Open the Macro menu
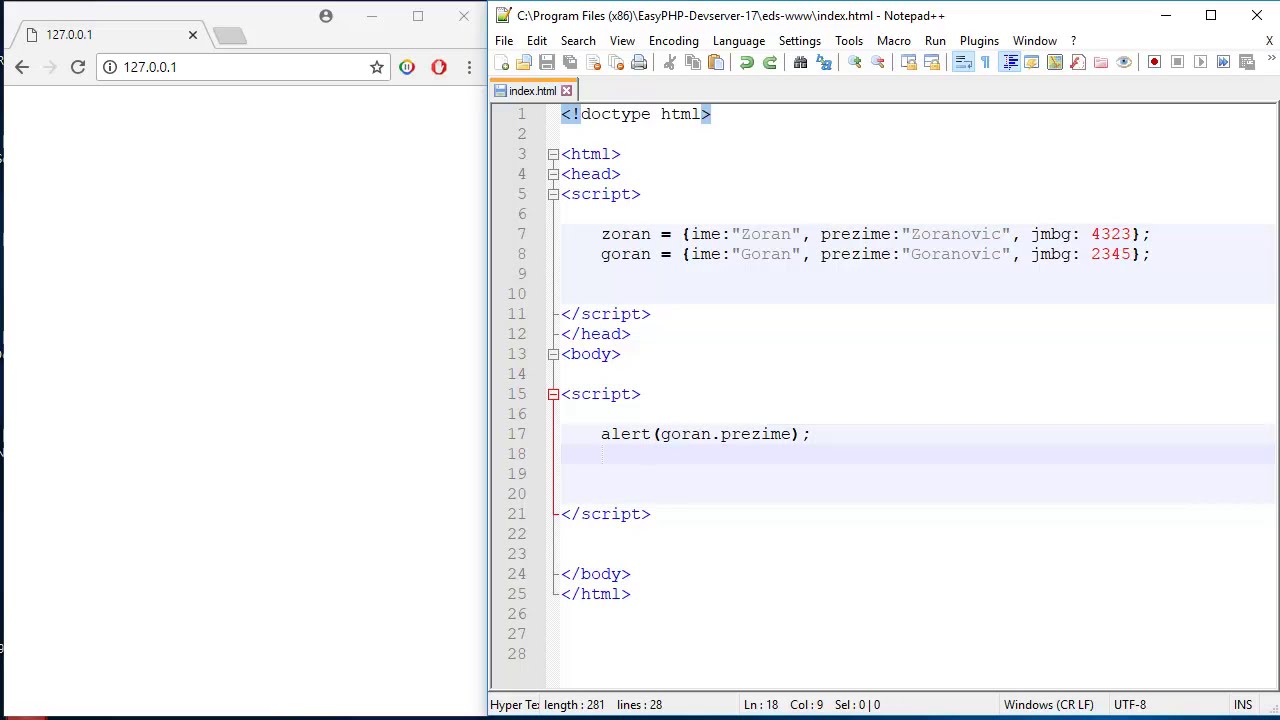Image resolution: width=1280 pixels, height=720 pixels. (894, 41)
